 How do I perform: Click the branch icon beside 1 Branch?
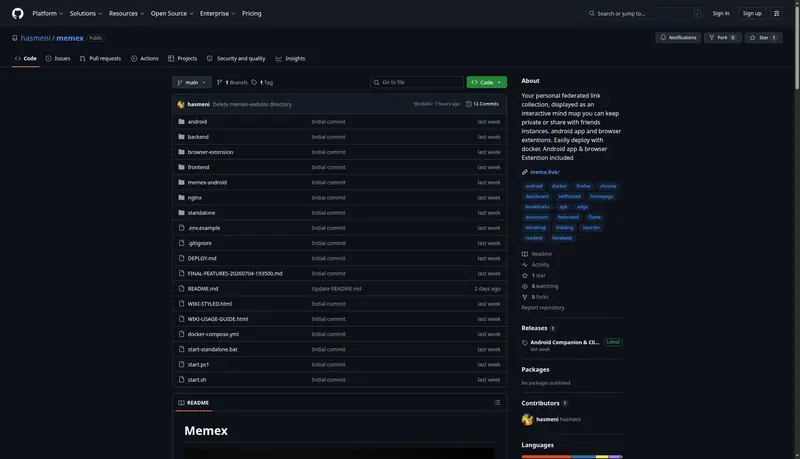tap(219, 82)
